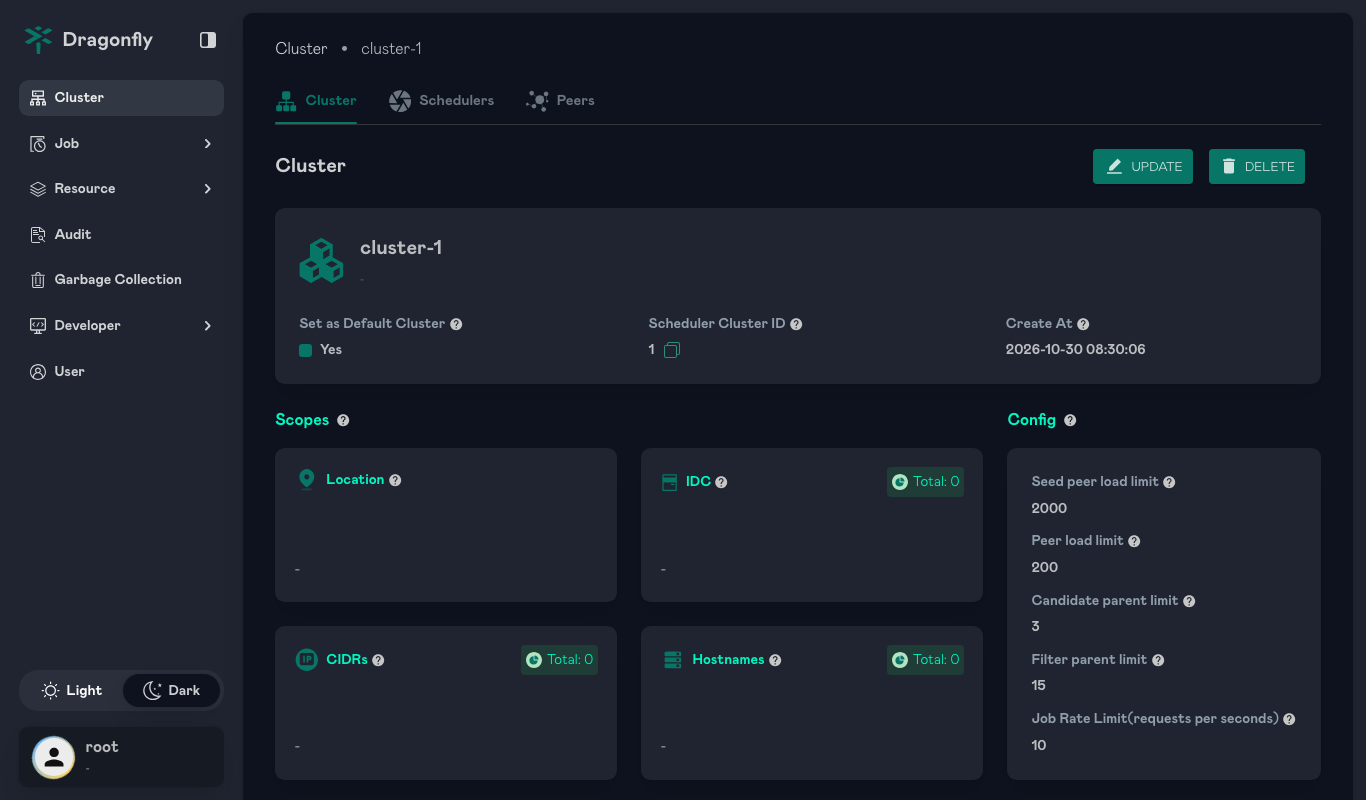Click the help icon beside Create At

point(1083,324)
